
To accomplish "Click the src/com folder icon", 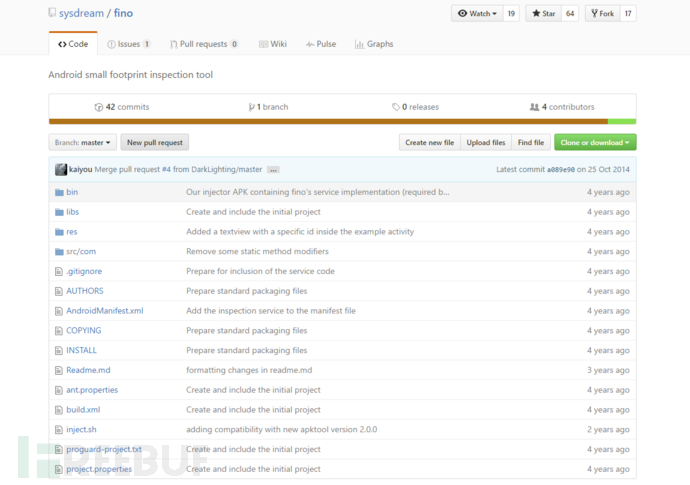I will coord(59,252).
